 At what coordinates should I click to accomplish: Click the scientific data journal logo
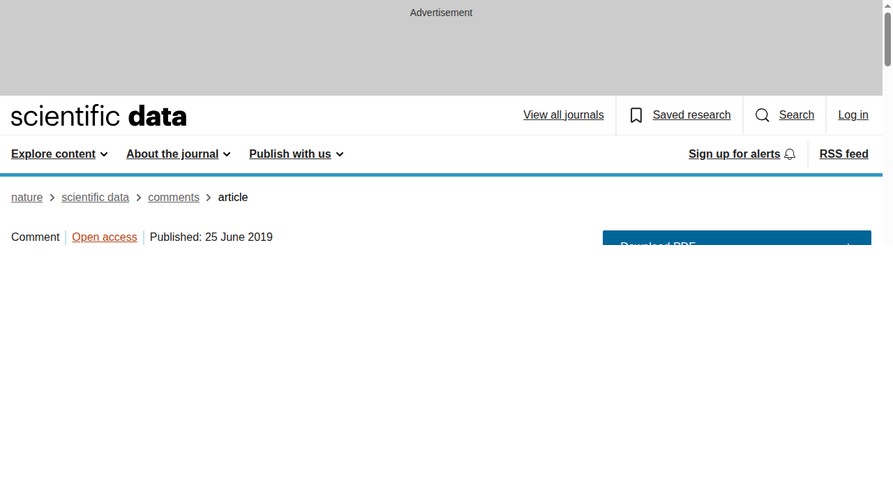99,116
